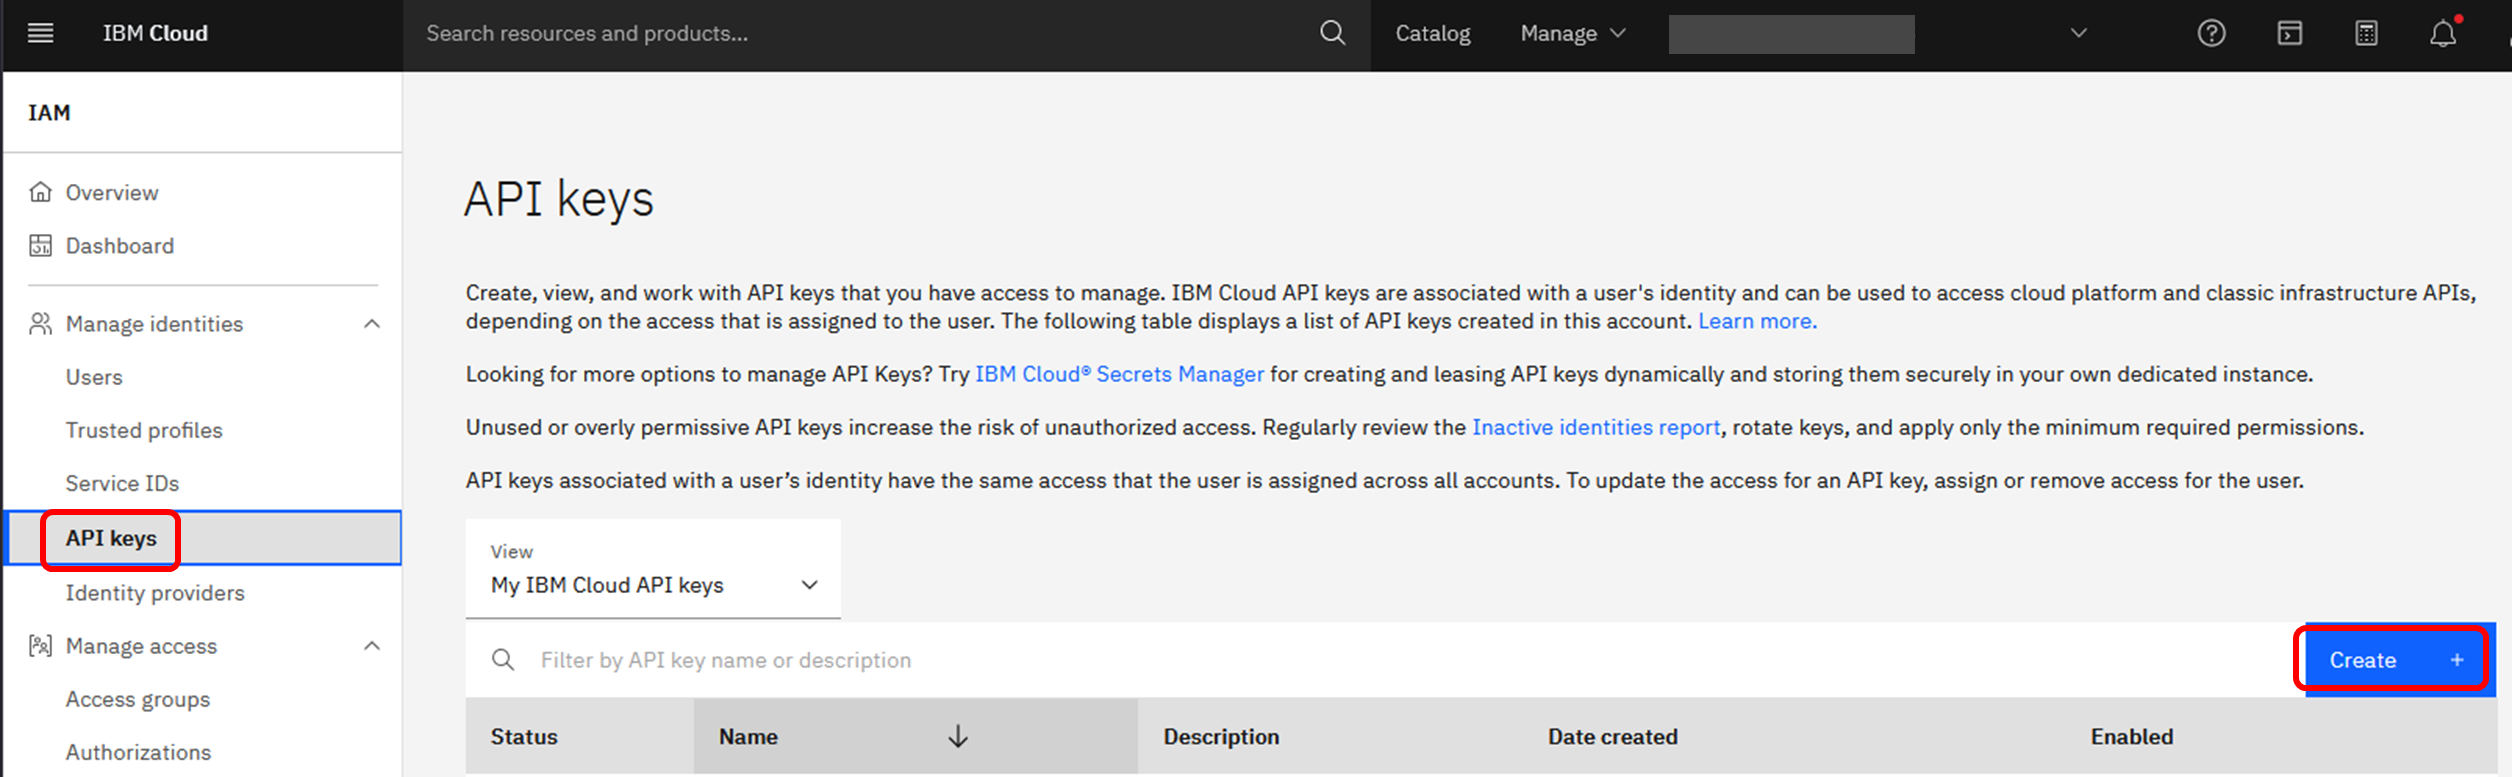Expand the Manage menu in header
2512x777 pixels.
point(1572,33)
